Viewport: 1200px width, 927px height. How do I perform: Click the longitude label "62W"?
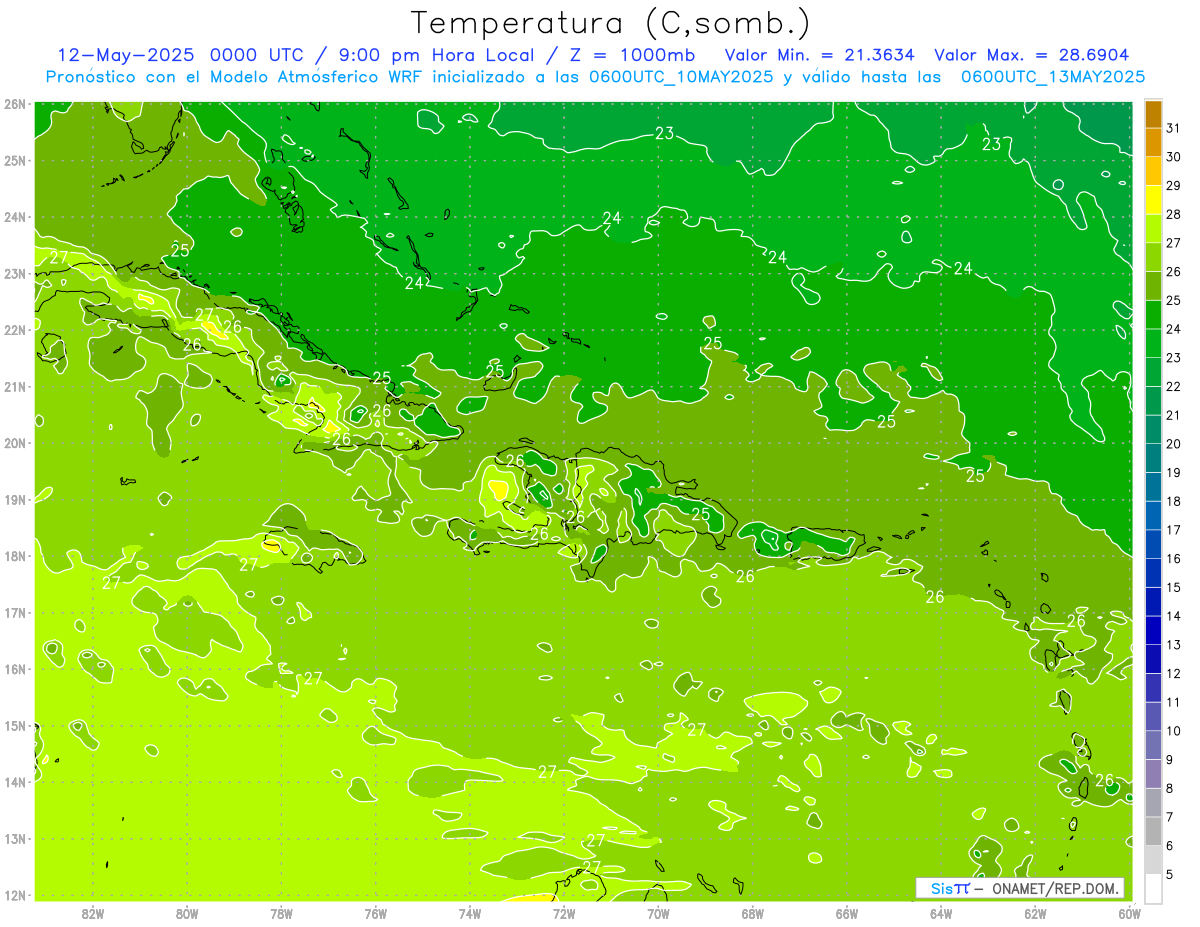pos(1036,913)
